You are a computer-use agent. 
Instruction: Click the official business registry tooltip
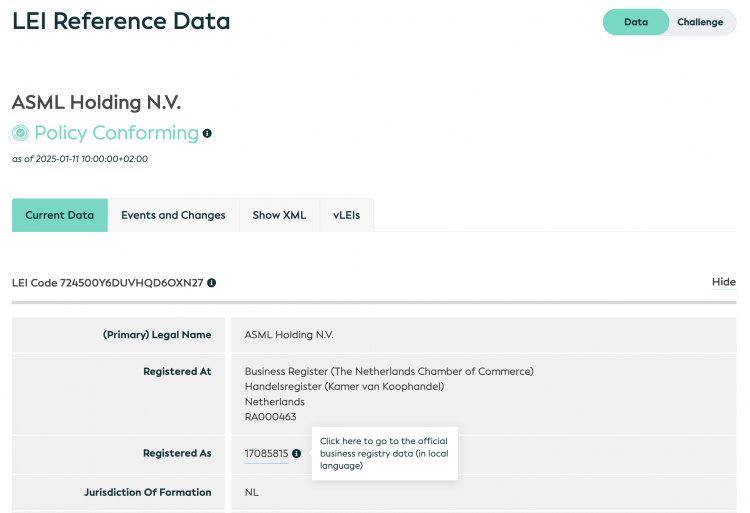(383, 453)
